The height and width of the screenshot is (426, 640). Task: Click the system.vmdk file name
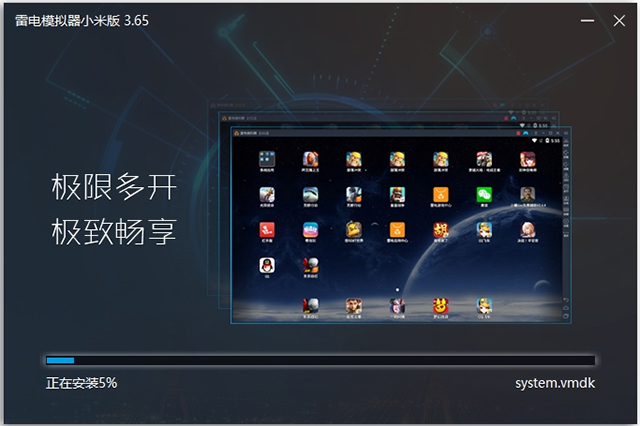[x=555, y=383]
